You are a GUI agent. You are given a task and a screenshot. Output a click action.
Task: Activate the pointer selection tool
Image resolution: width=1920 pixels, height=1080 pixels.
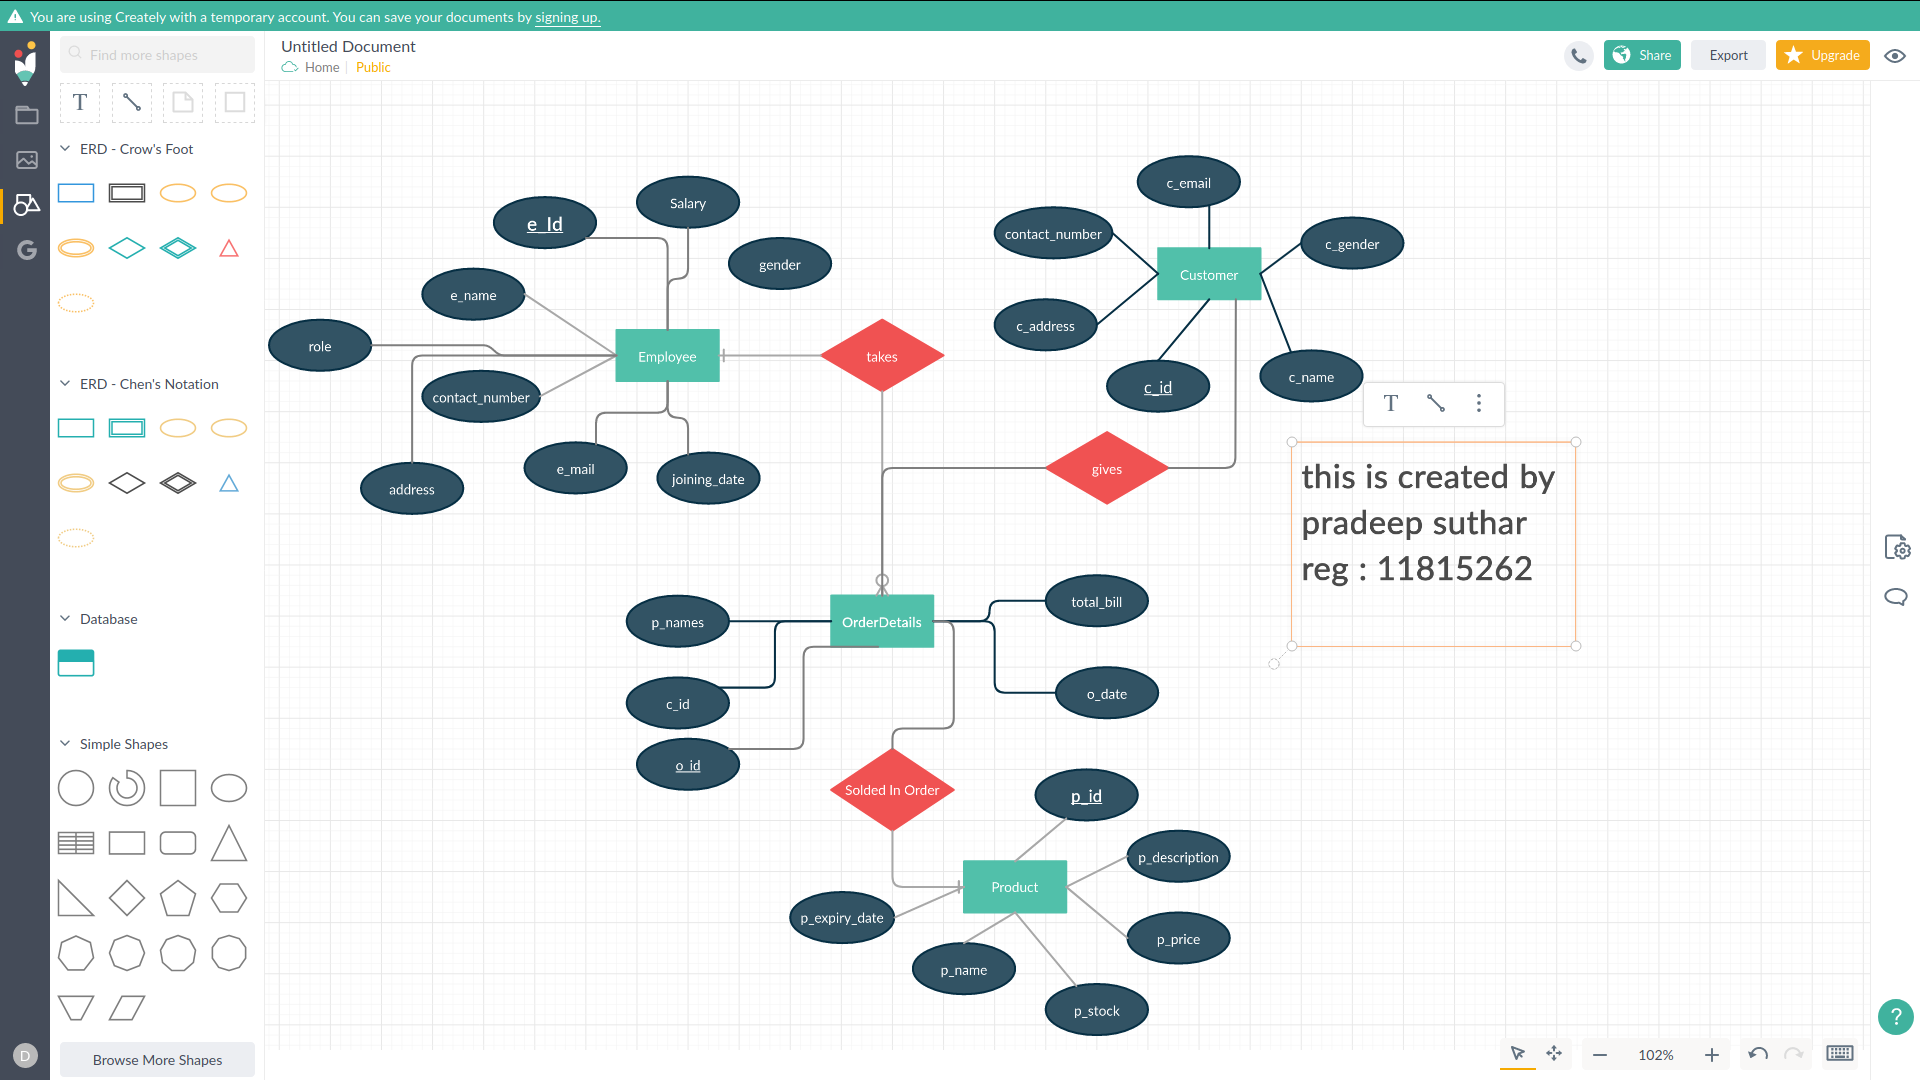1518,1054
